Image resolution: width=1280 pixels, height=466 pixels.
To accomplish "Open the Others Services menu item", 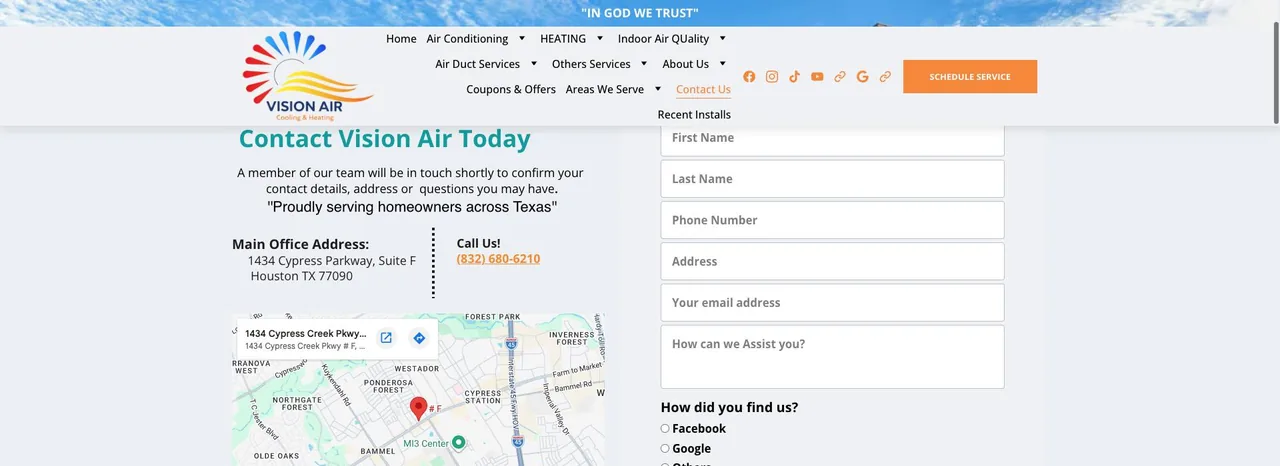I will (591, 64).
